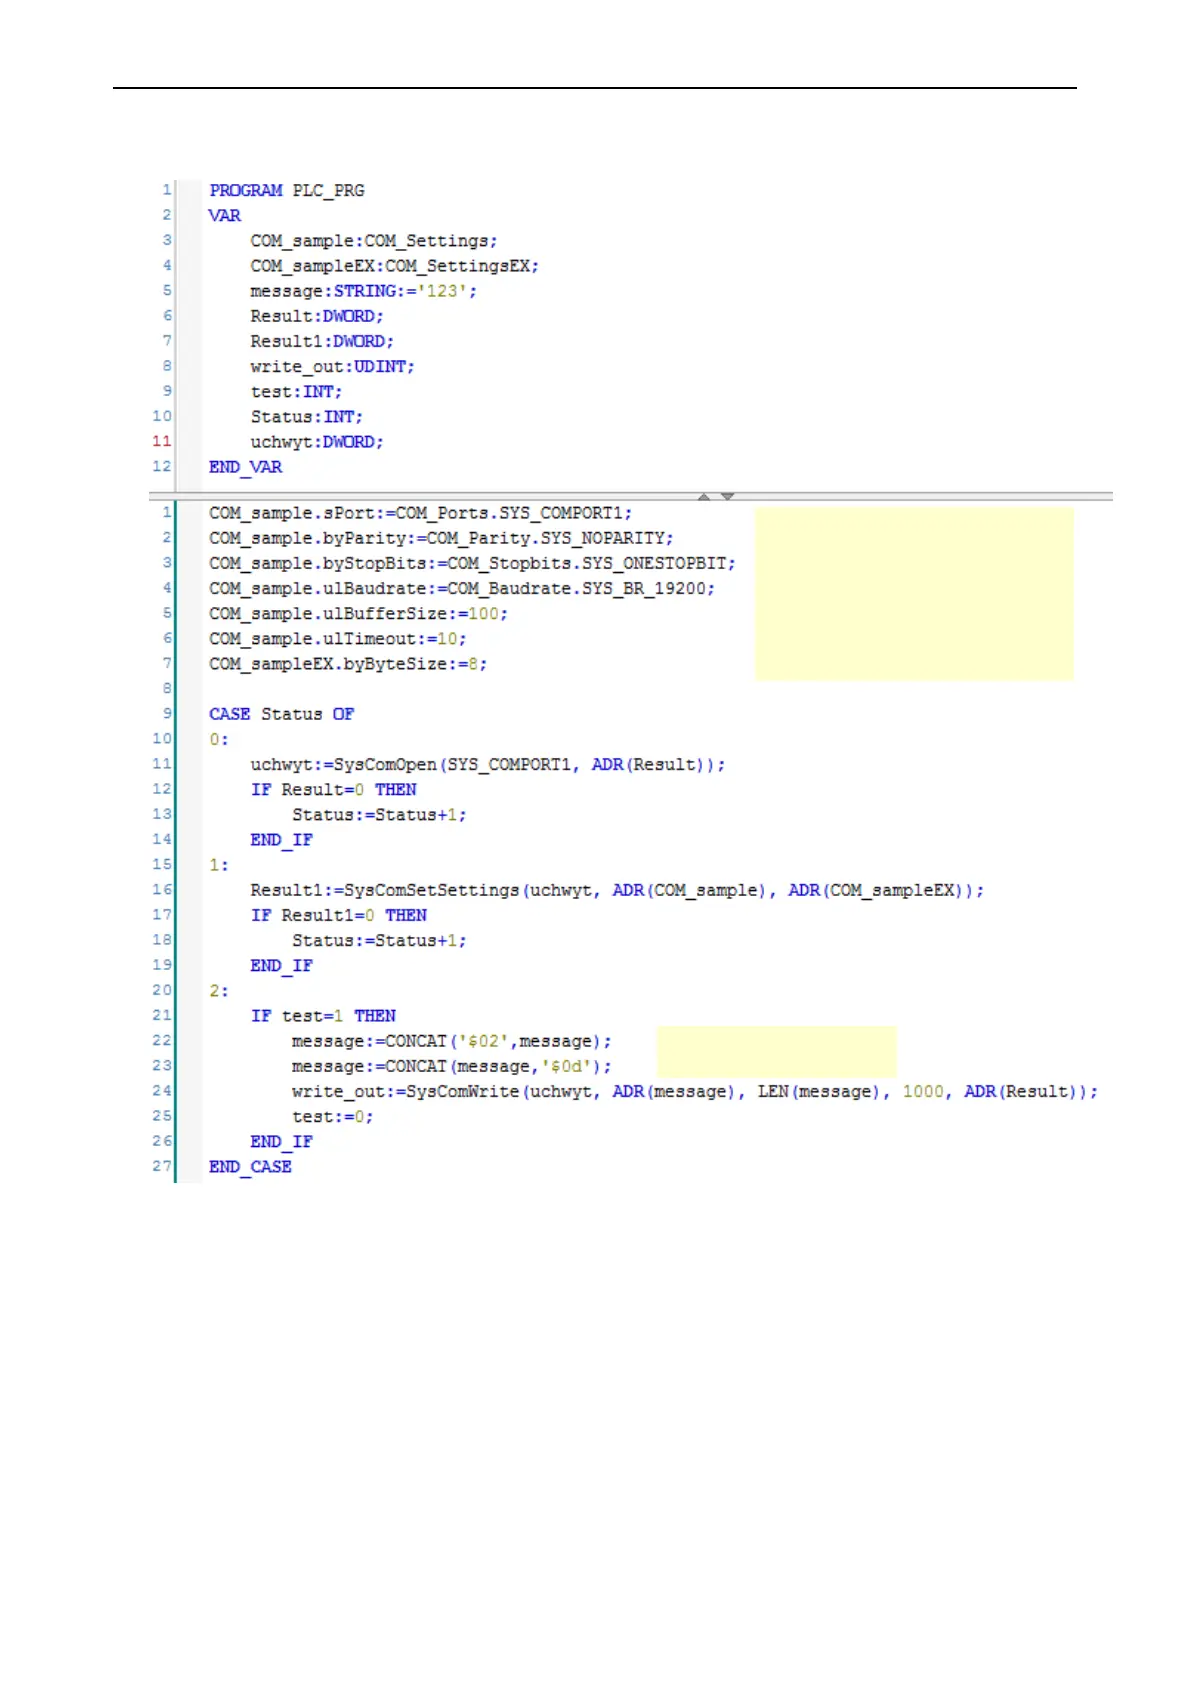The image size is (1191, 1684).
Task: Click the timeout value 1000 in SysComWrite
Action: 923,1092
